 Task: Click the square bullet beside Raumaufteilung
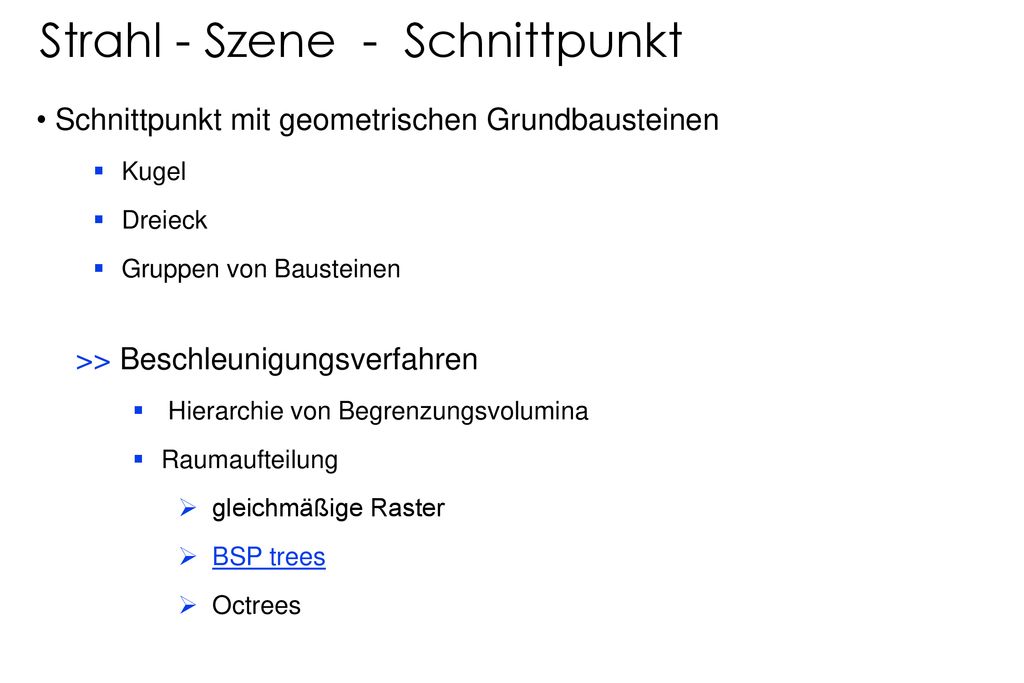pyautogui.click(x=138, y=459)
